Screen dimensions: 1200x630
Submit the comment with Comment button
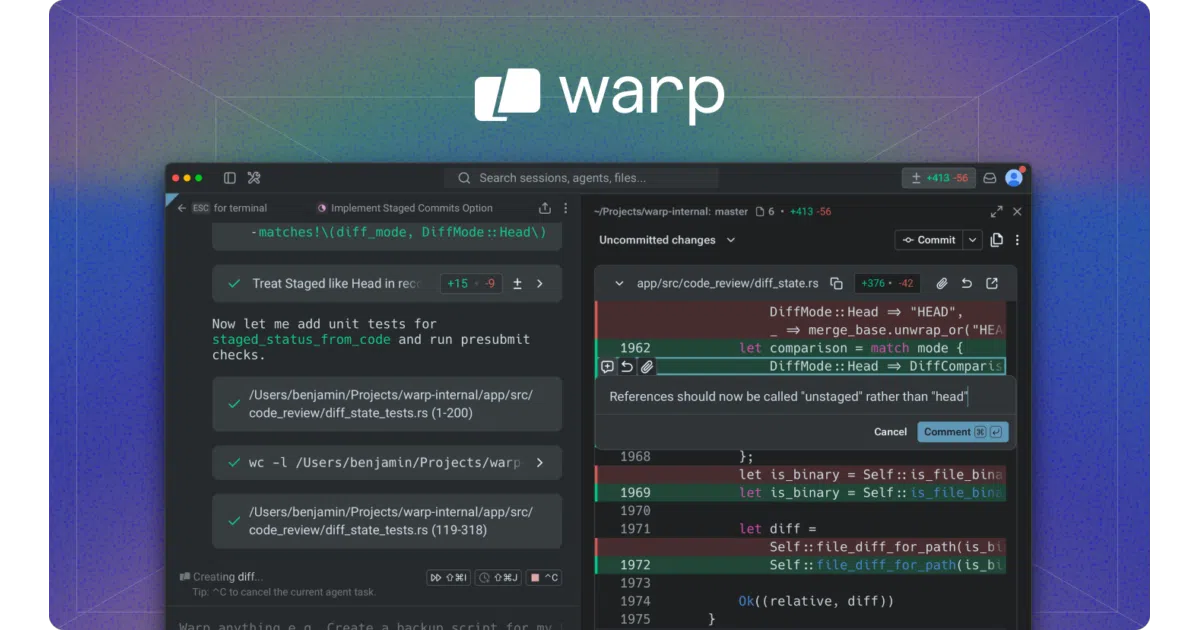(x=962, y=432)
